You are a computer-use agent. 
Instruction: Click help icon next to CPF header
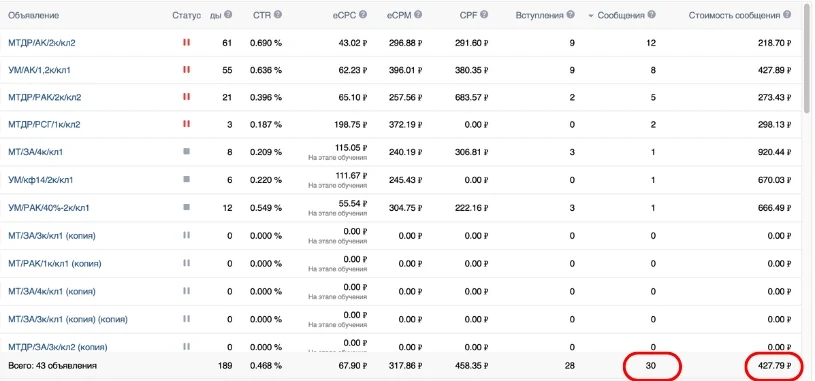click(x=484, y=15)
